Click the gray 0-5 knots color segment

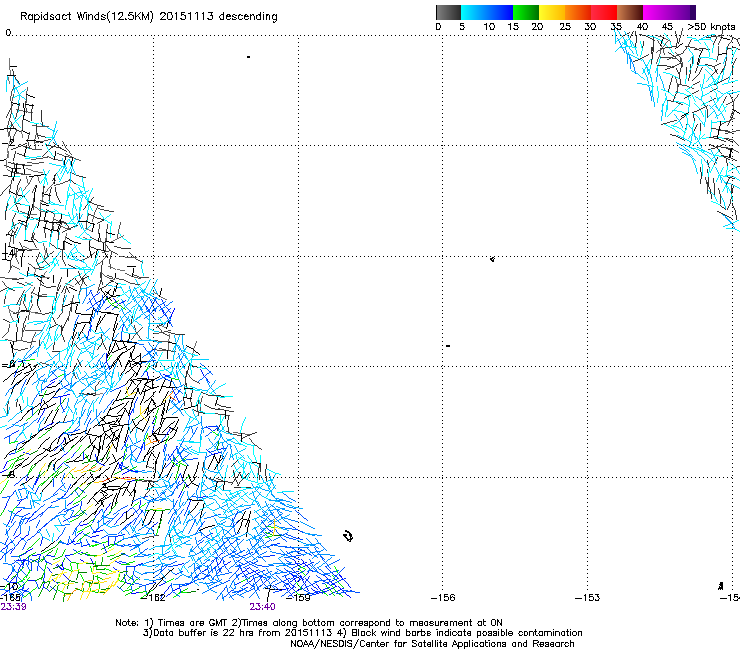pos(448,12)
